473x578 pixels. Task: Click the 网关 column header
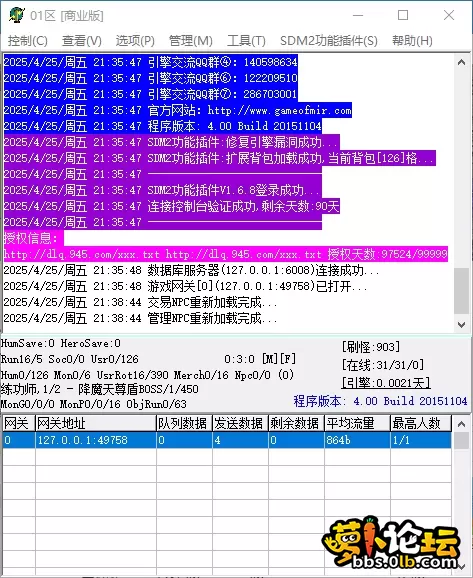point(19,423)
